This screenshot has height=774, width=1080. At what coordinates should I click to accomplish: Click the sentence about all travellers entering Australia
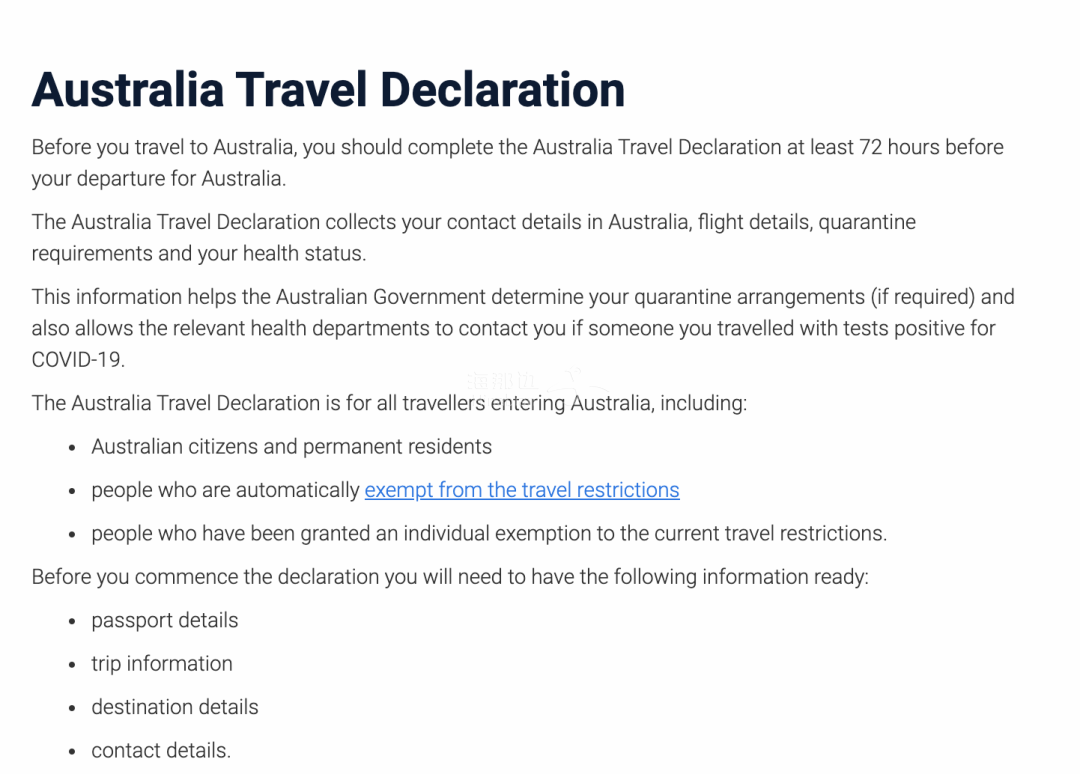coord(389,403)
